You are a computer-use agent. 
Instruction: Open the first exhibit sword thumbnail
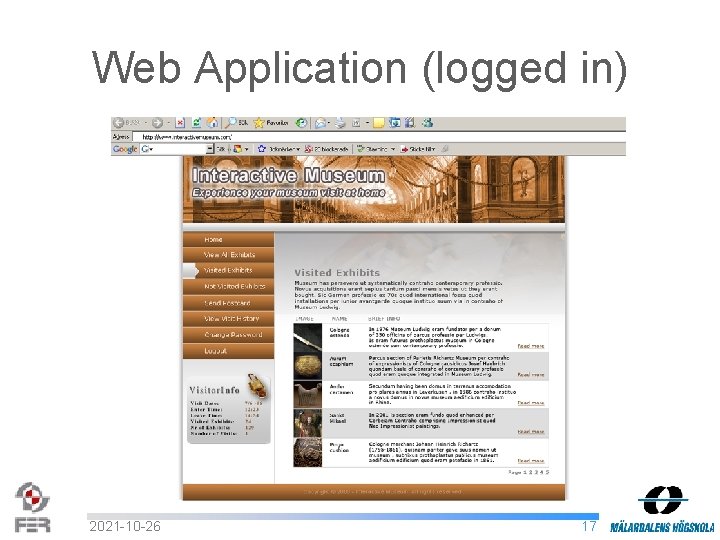click(308, 338)
